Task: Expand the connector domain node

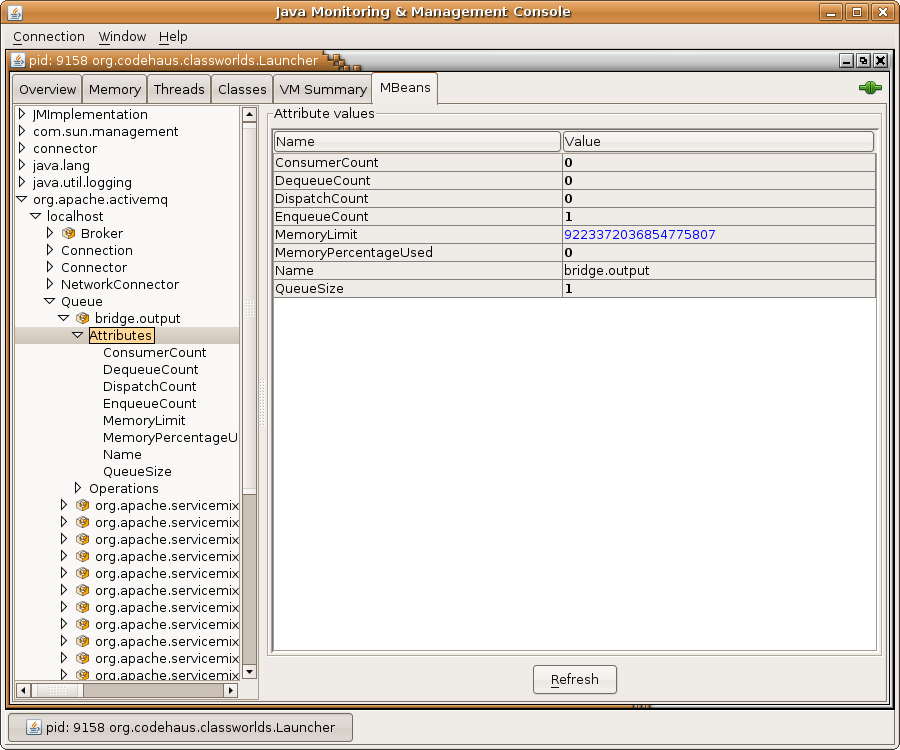Action: 22,147
